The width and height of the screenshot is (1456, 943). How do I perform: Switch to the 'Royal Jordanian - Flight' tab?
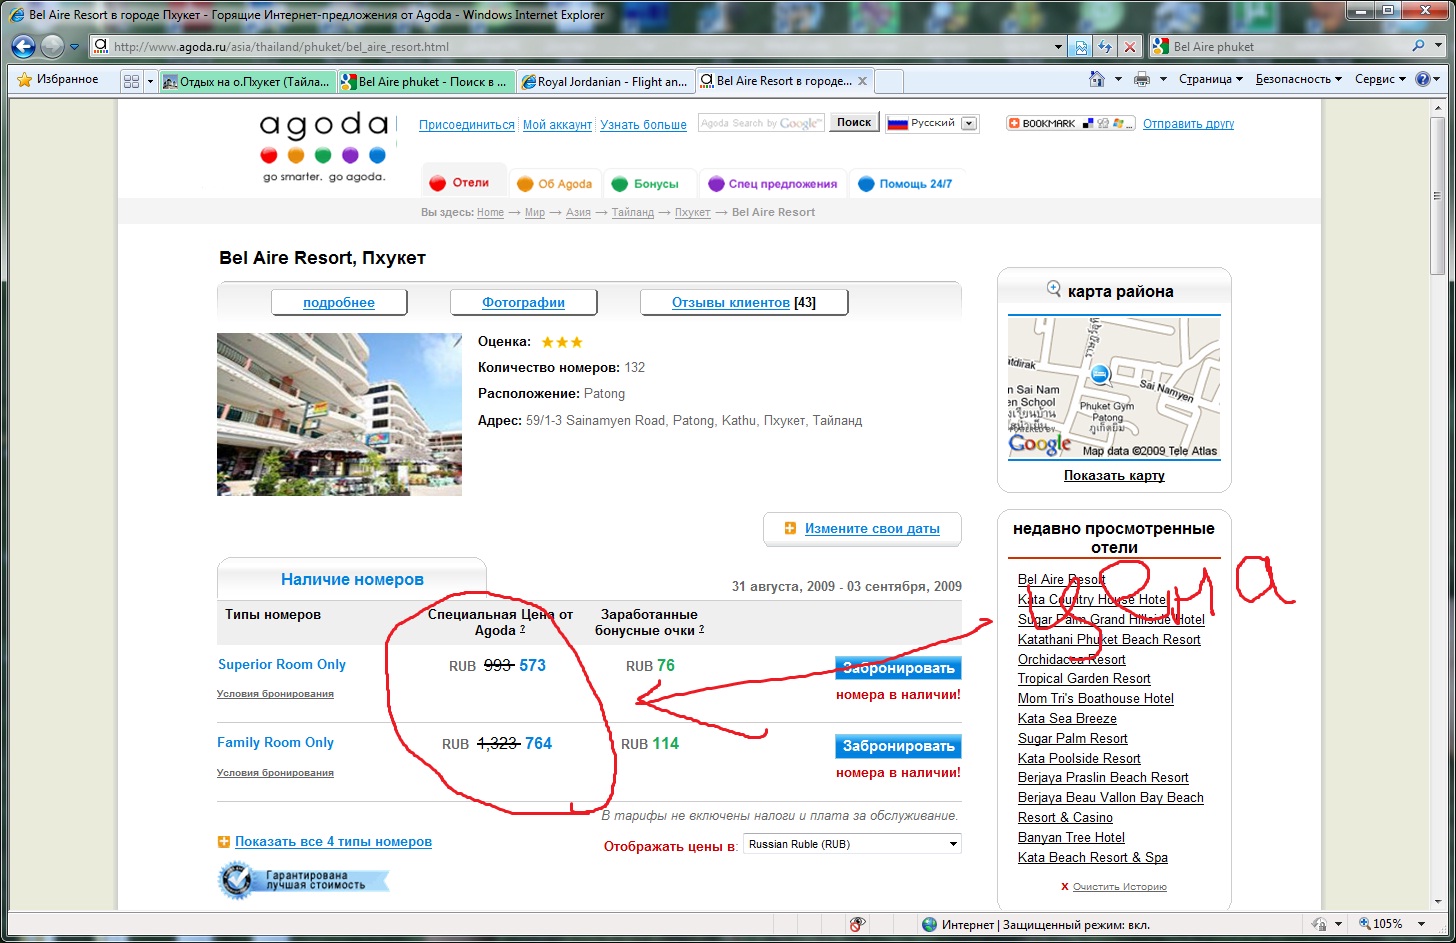tap(606, 81)
